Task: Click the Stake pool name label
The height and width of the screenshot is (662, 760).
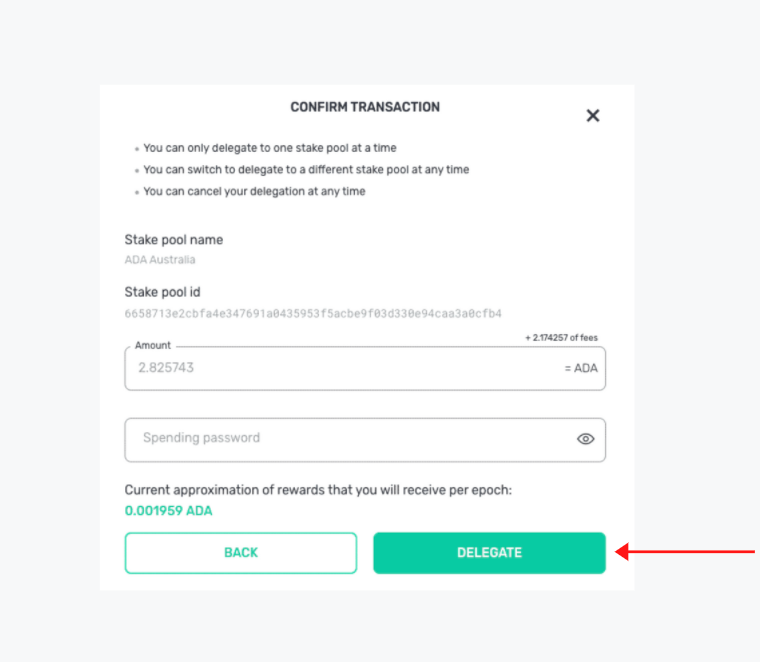Action: (174, 240)
